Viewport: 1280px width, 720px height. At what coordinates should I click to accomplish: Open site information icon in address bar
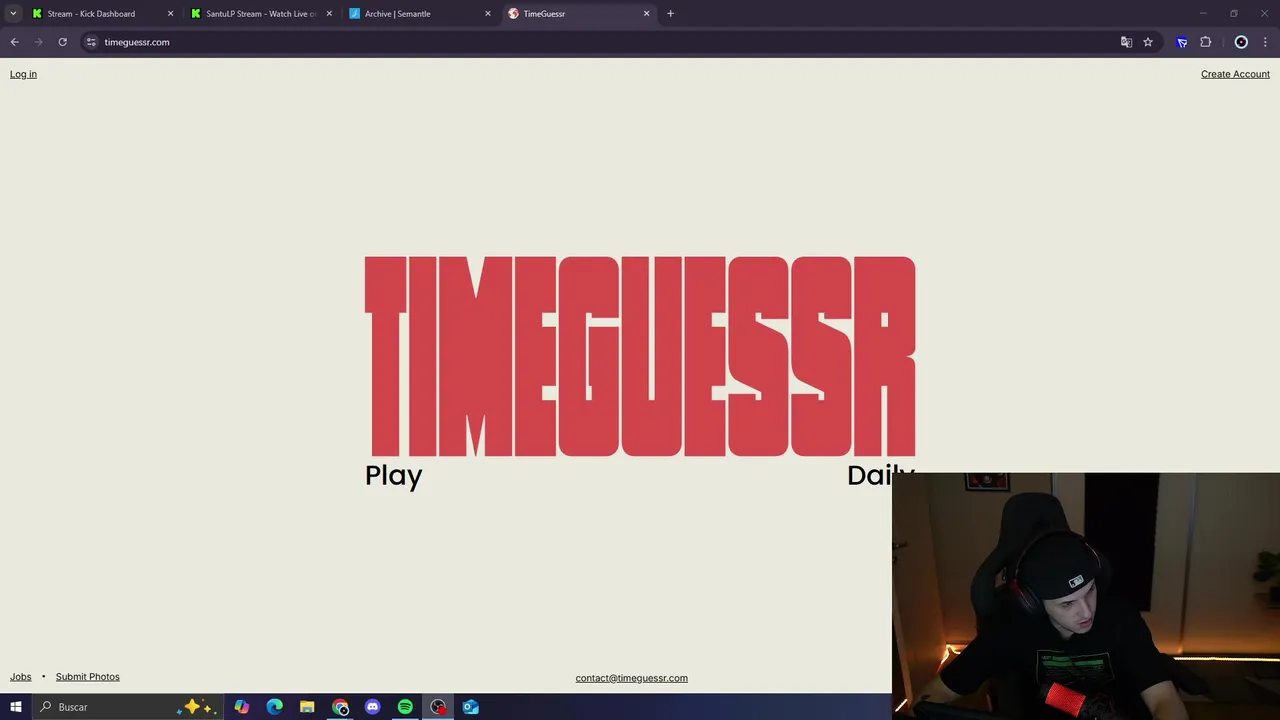(x=91, y=42)
